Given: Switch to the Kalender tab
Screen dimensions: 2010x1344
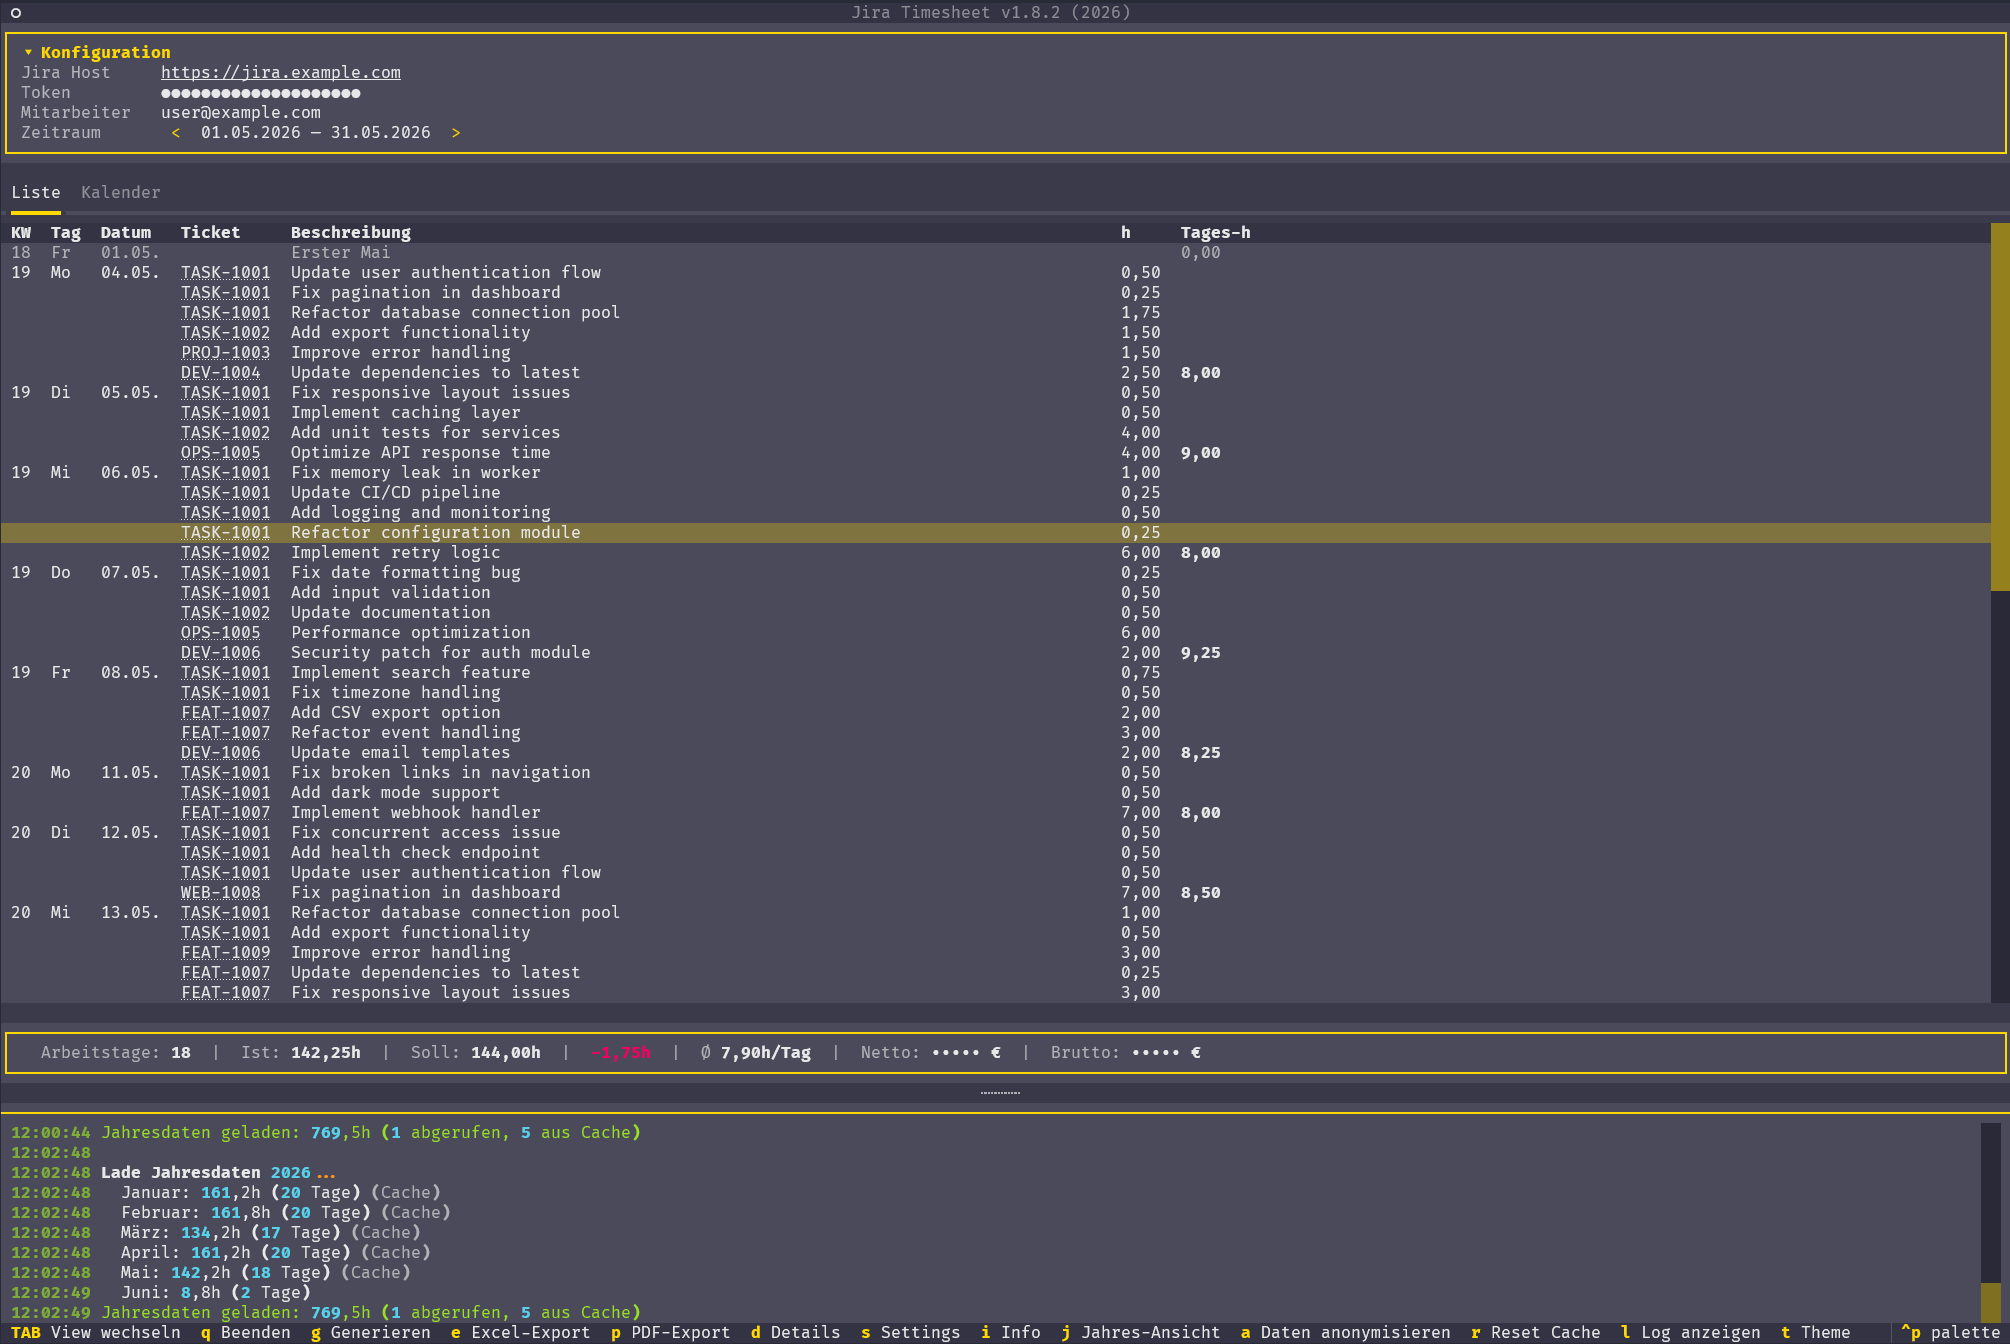Looking at the screenshot, I should pyautogui.click(x=121, y=192).
